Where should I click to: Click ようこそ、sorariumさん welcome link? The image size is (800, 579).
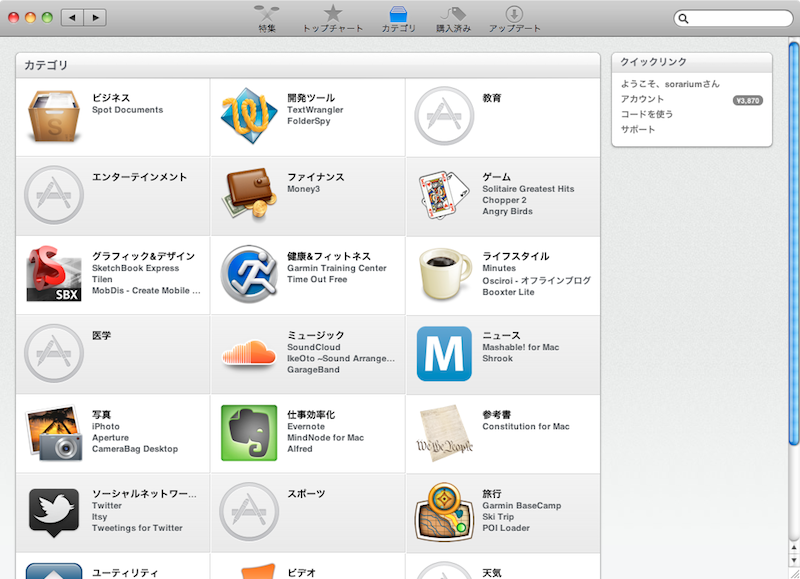click(x=670, y=84)
